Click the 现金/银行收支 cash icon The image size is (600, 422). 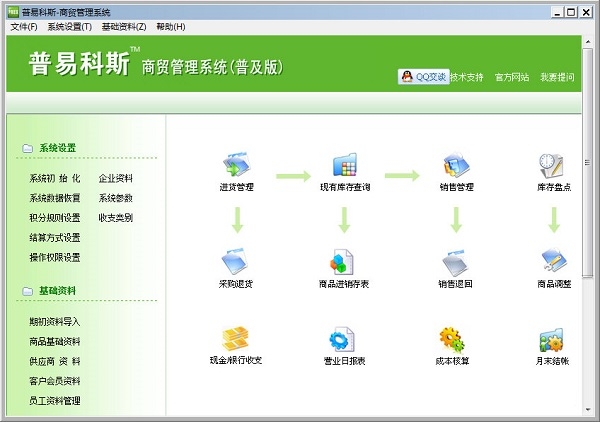coord(235,339)
